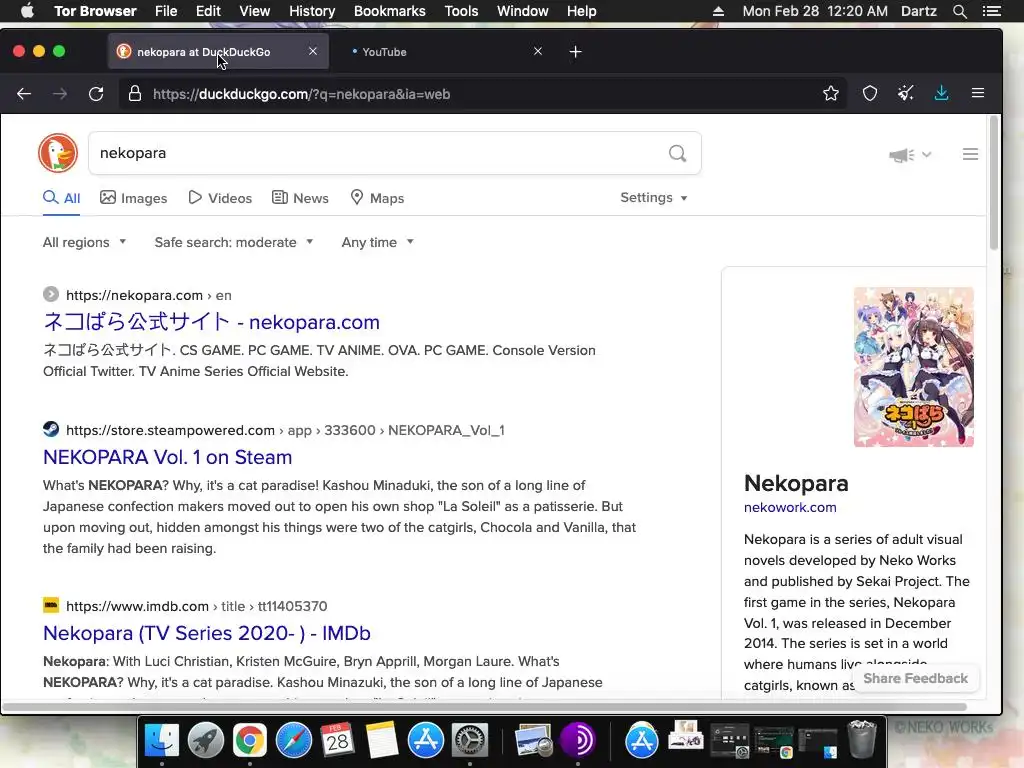Open the Notes app in dock
Screen dimensions: 1024x768
click(381, 741)
